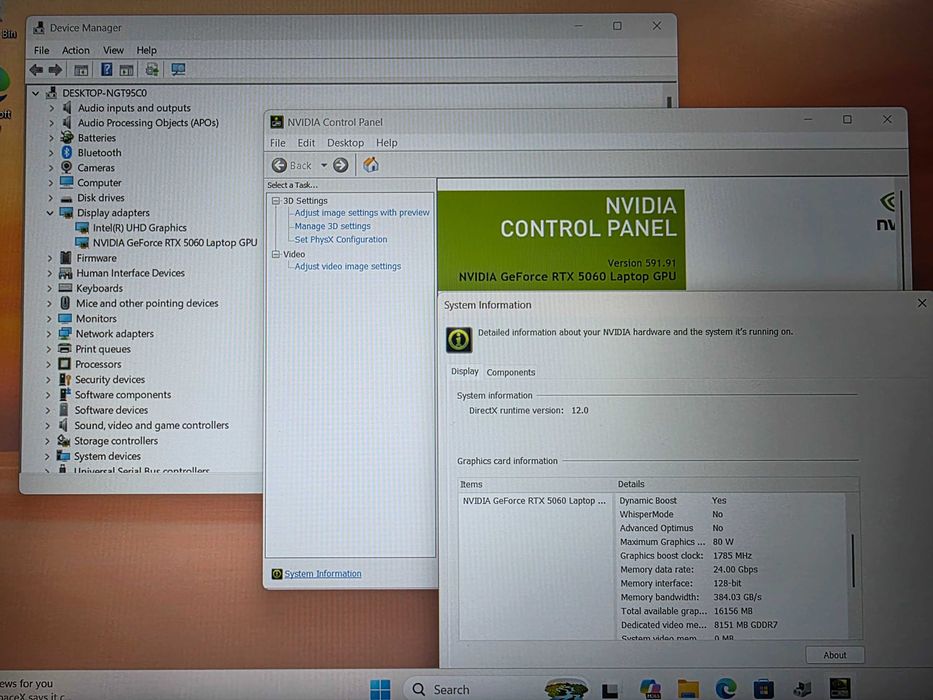Open Microsoft Edge from taskbar
Screen dimensions: 933x700
pos(725,689)
